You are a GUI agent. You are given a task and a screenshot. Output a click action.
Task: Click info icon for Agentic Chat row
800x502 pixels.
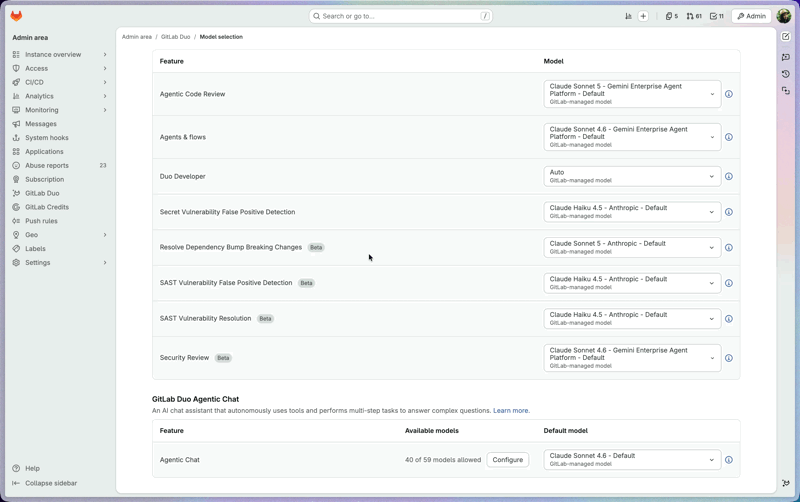pos(729,460)
